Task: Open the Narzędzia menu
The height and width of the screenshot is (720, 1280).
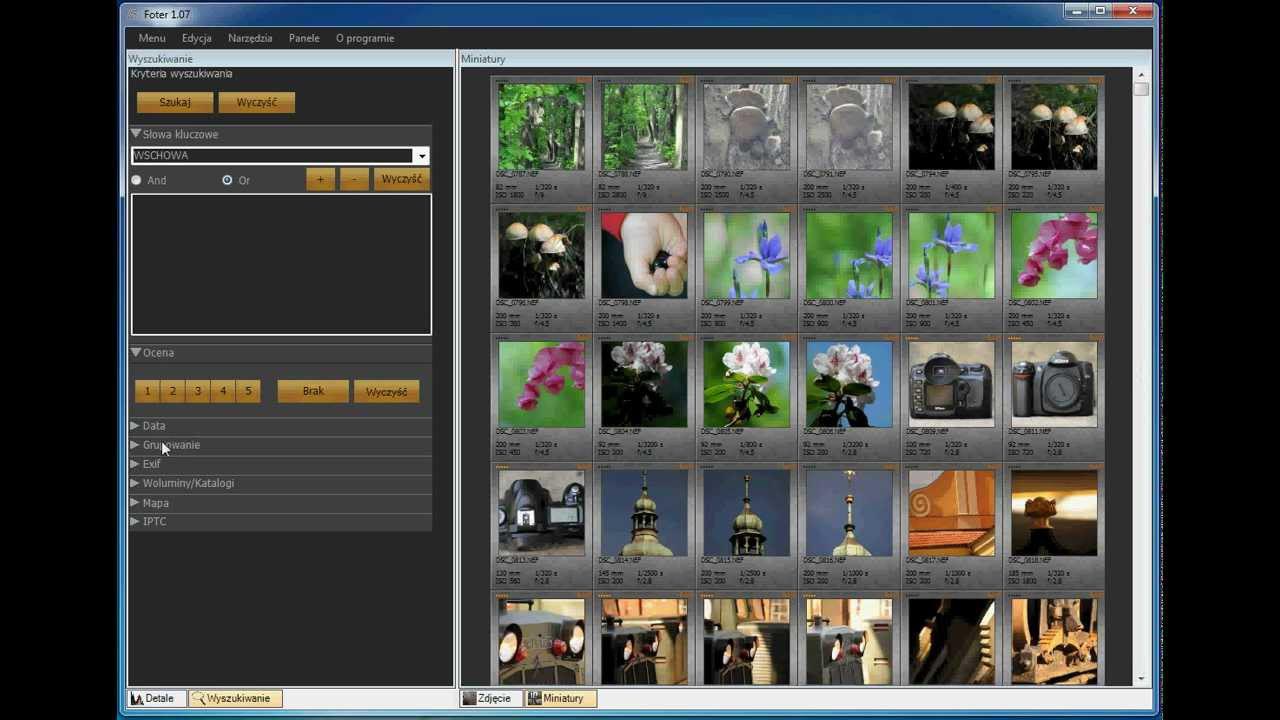Action: 250,38
